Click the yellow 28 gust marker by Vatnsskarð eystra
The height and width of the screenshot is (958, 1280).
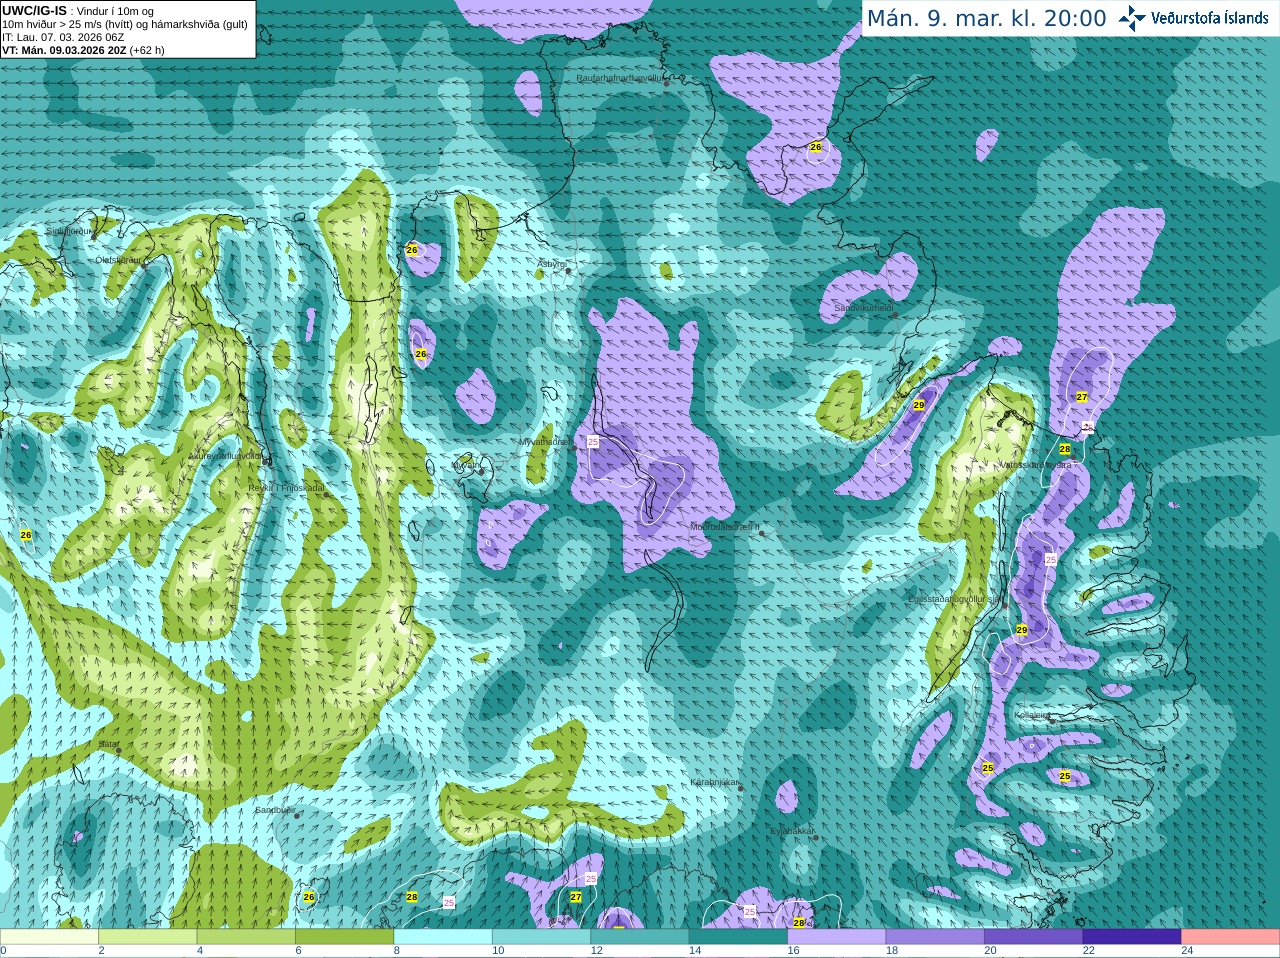tap(1065, 449)
